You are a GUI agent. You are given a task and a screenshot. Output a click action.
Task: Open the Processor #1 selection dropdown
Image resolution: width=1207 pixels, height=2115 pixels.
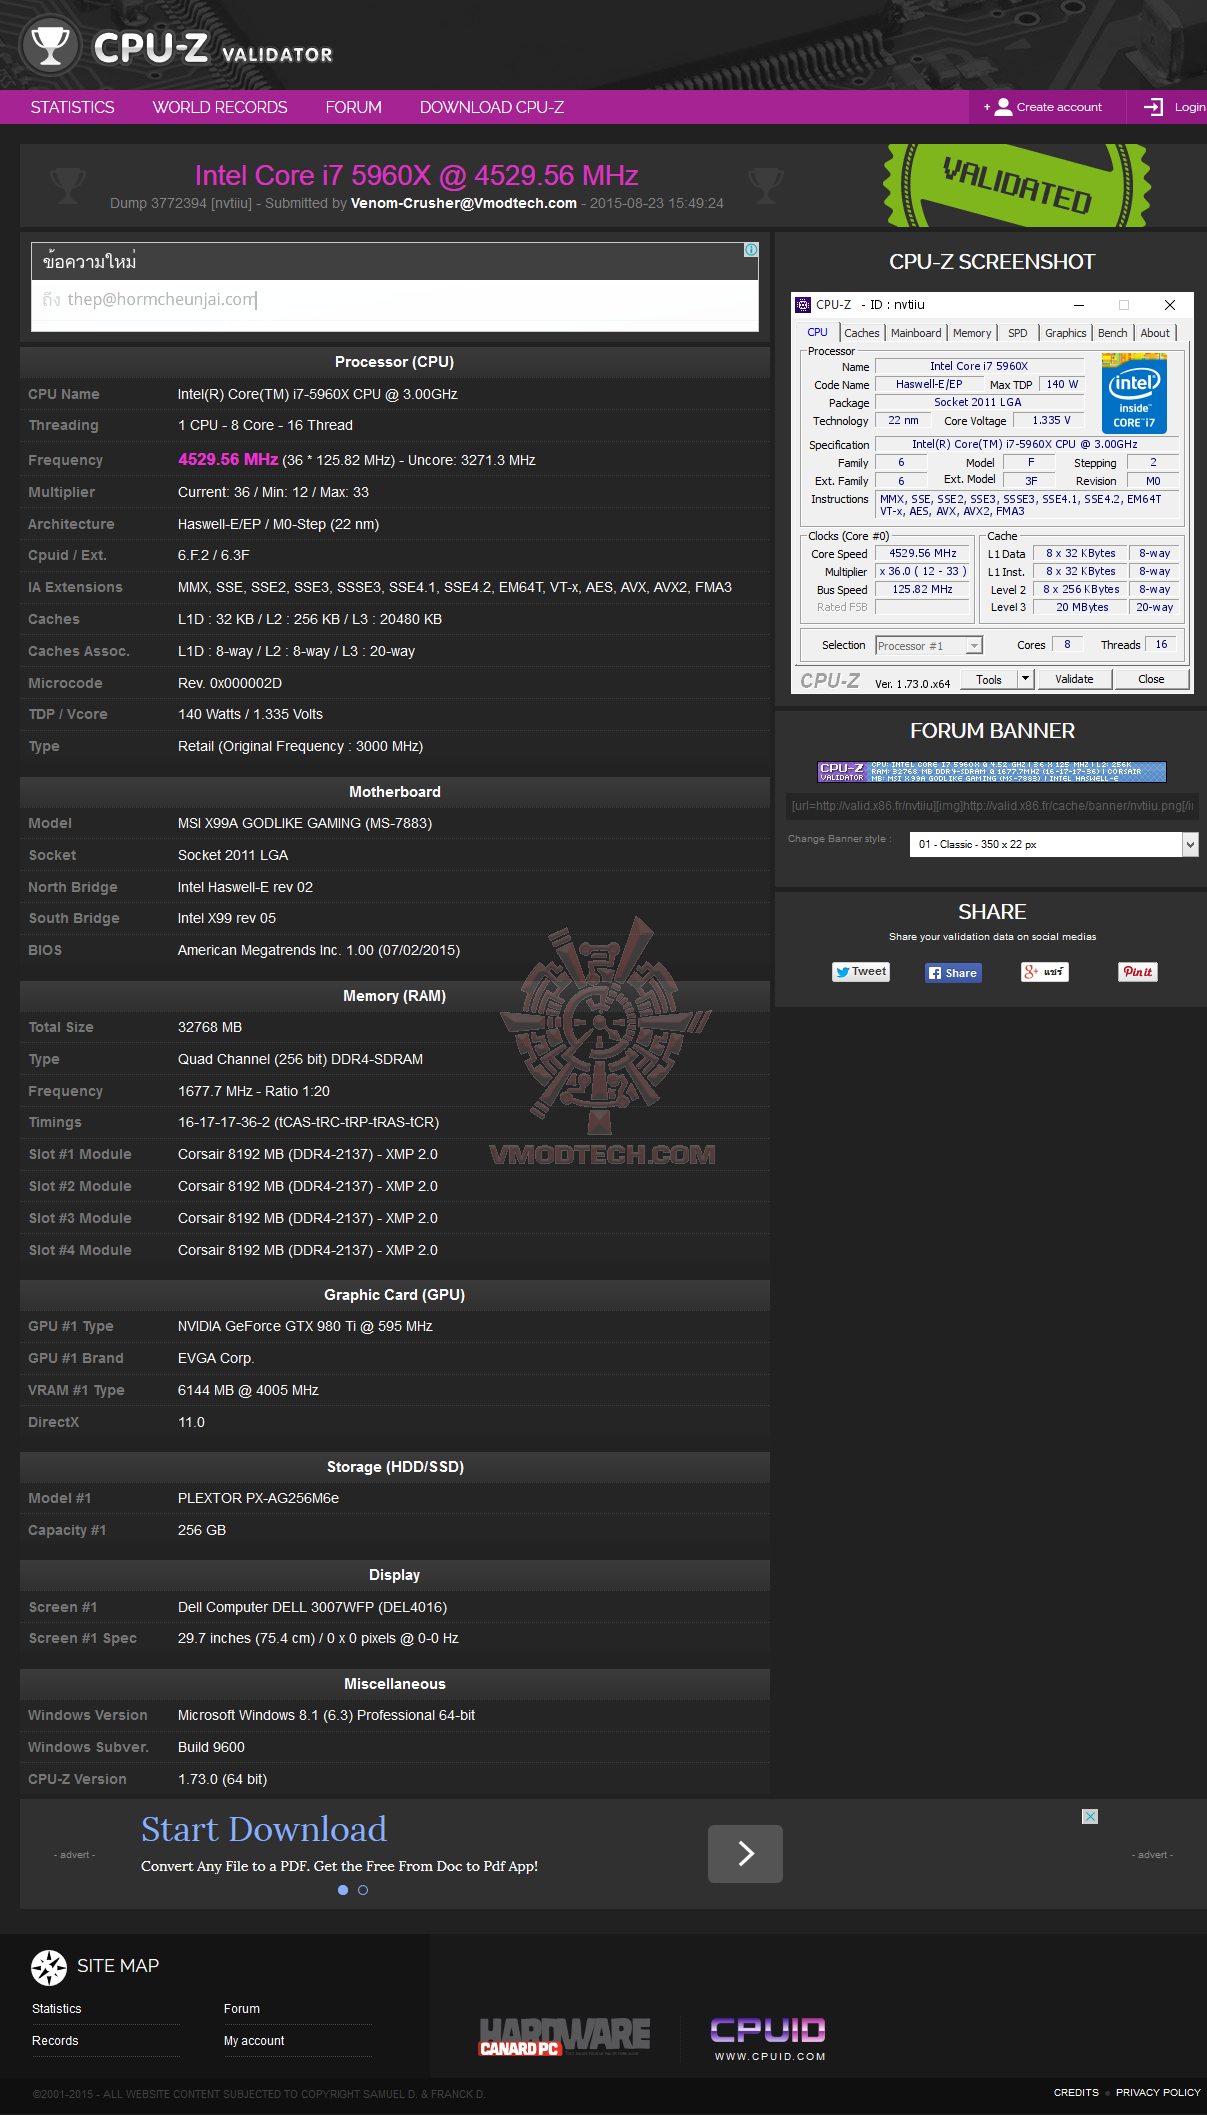pos(929,646)
